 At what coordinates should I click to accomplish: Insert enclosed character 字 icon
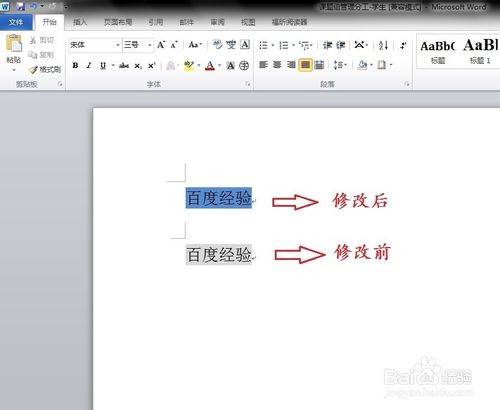pyautogui.click(x=244, y=65)
